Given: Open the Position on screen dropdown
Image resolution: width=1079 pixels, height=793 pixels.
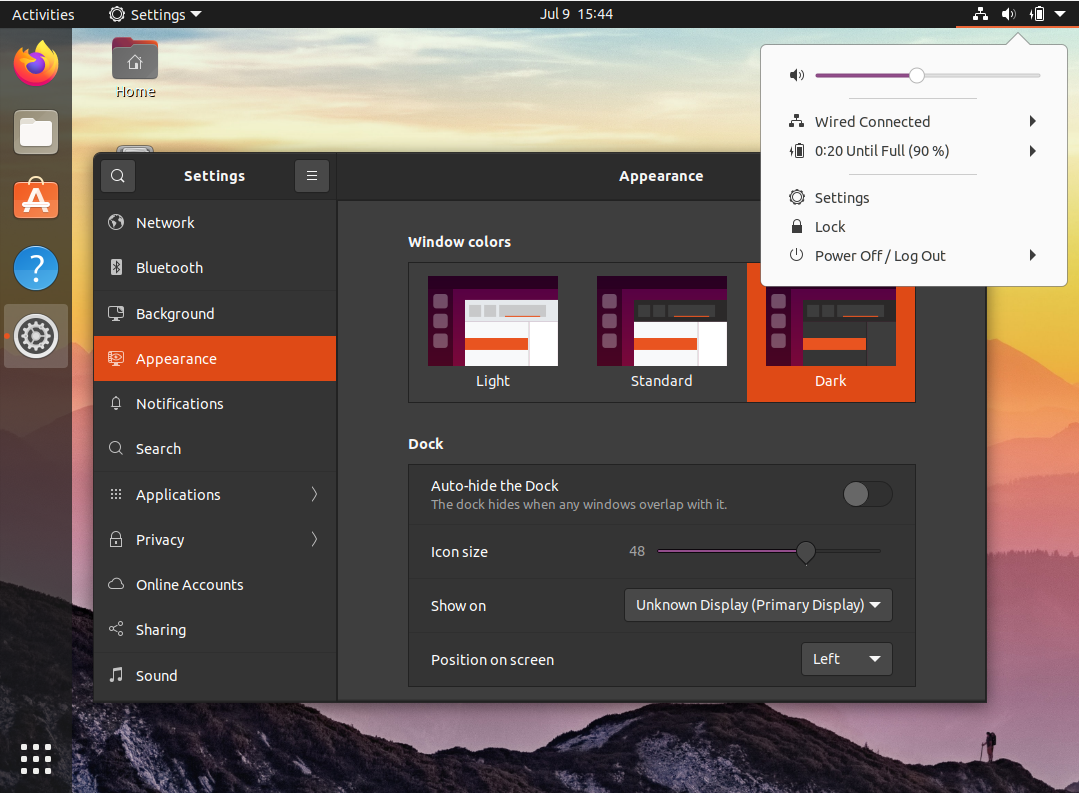Looking at the screenshot, I should 846,658.
